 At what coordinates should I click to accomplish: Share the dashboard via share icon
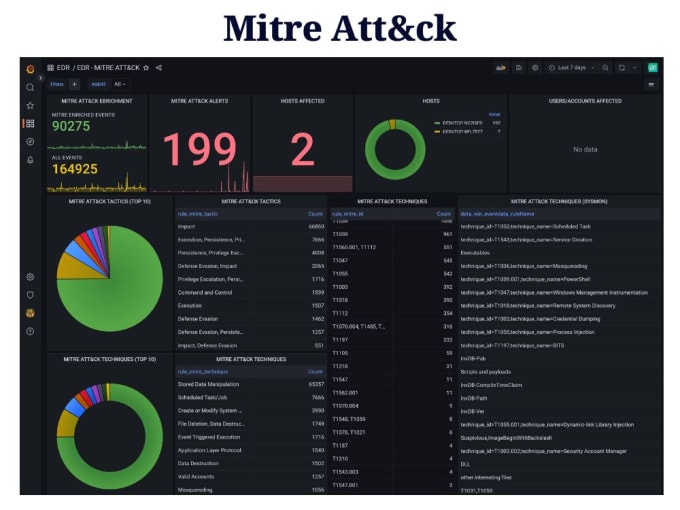click(x=159, y=68)
